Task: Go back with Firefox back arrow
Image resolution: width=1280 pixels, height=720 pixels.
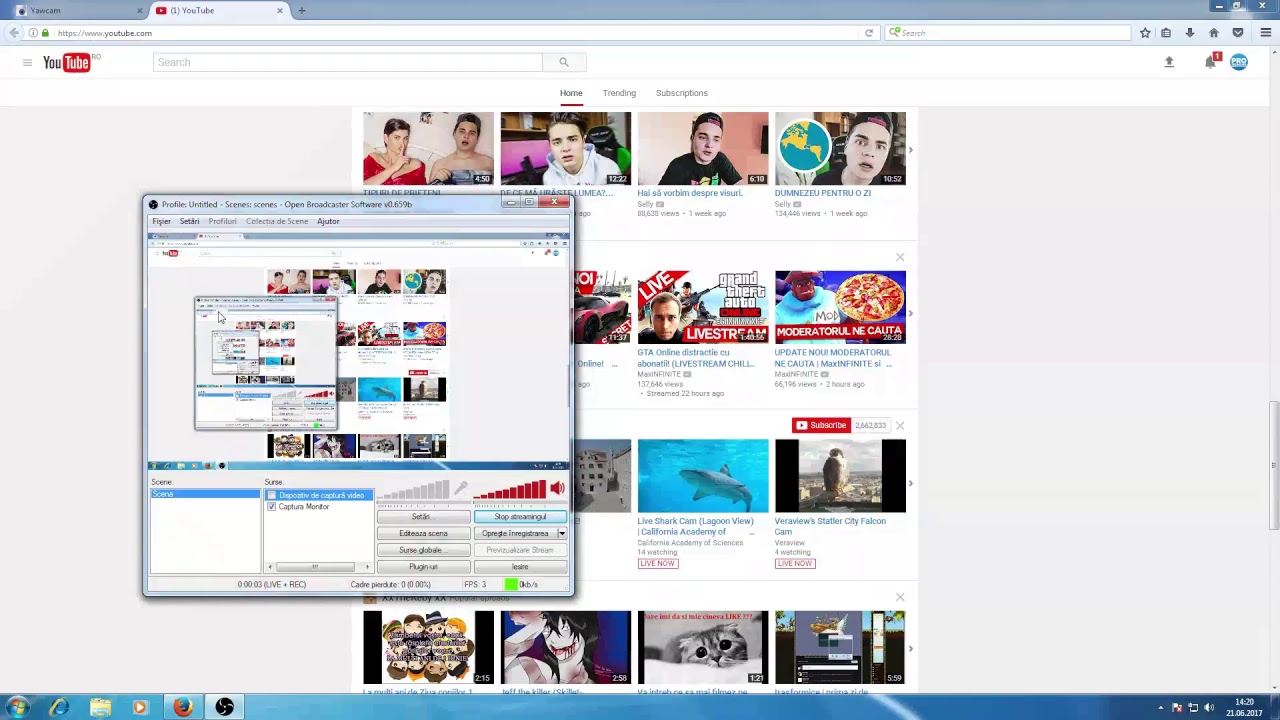Action: point(13,33)
